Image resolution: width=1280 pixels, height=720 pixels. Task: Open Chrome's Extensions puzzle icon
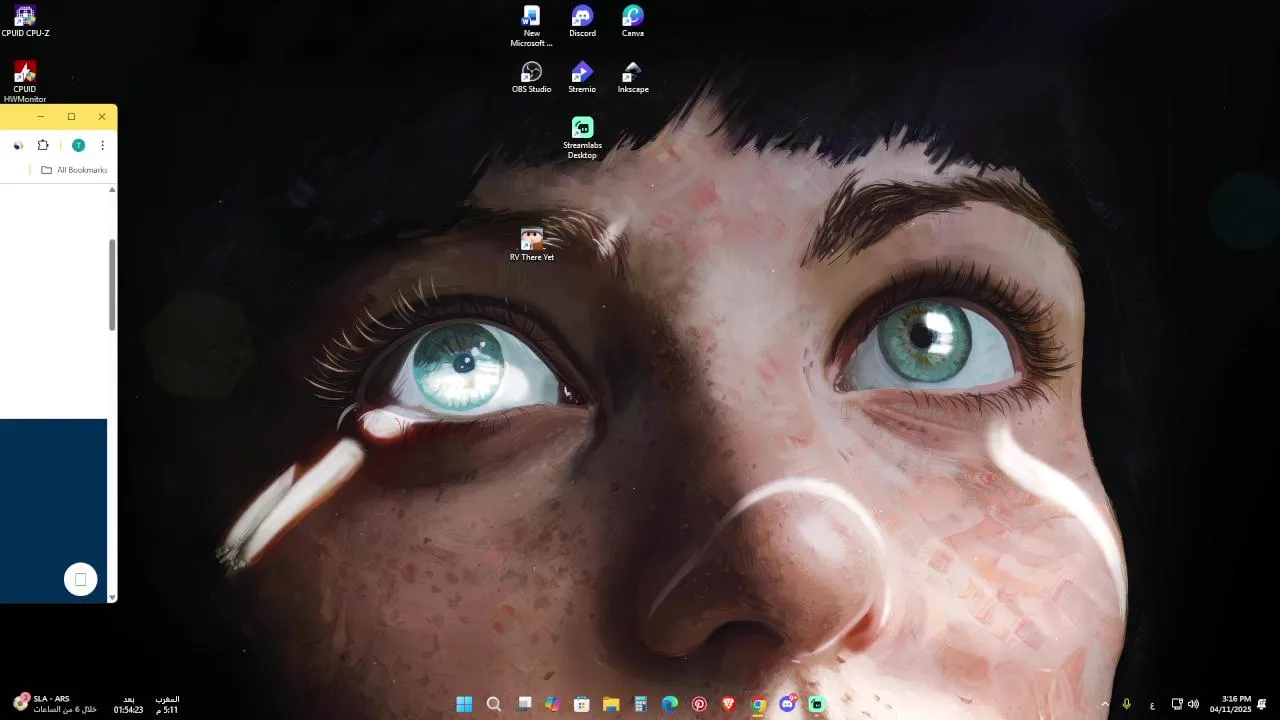(43, 145)
